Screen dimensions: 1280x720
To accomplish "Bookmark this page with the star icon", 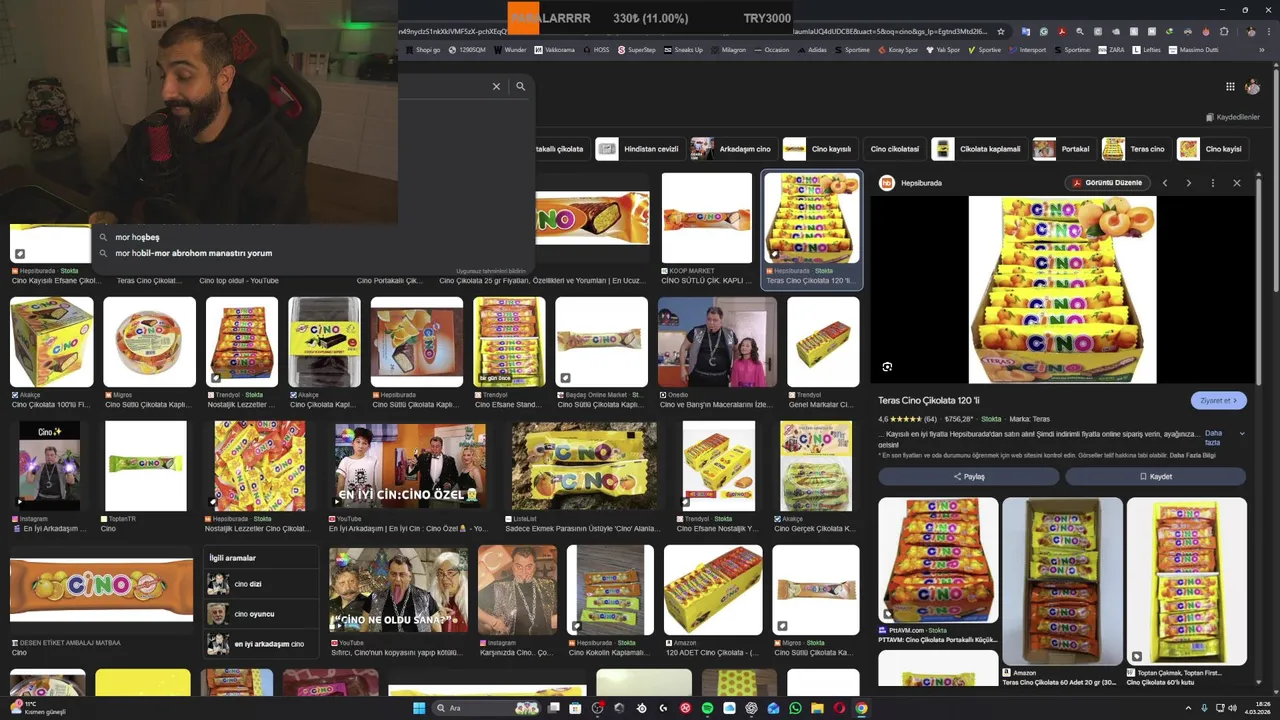I will tap(1001, 32).
